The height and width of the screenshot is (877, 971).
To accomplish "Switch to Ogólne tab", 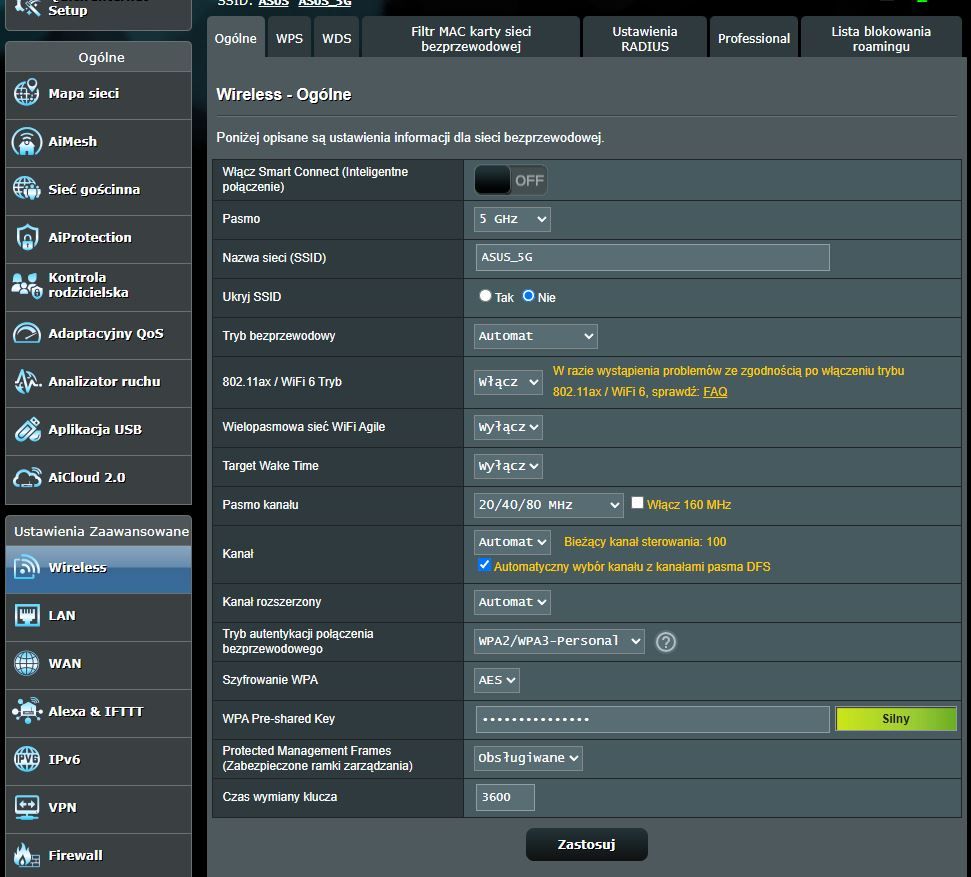I will 235,38.
